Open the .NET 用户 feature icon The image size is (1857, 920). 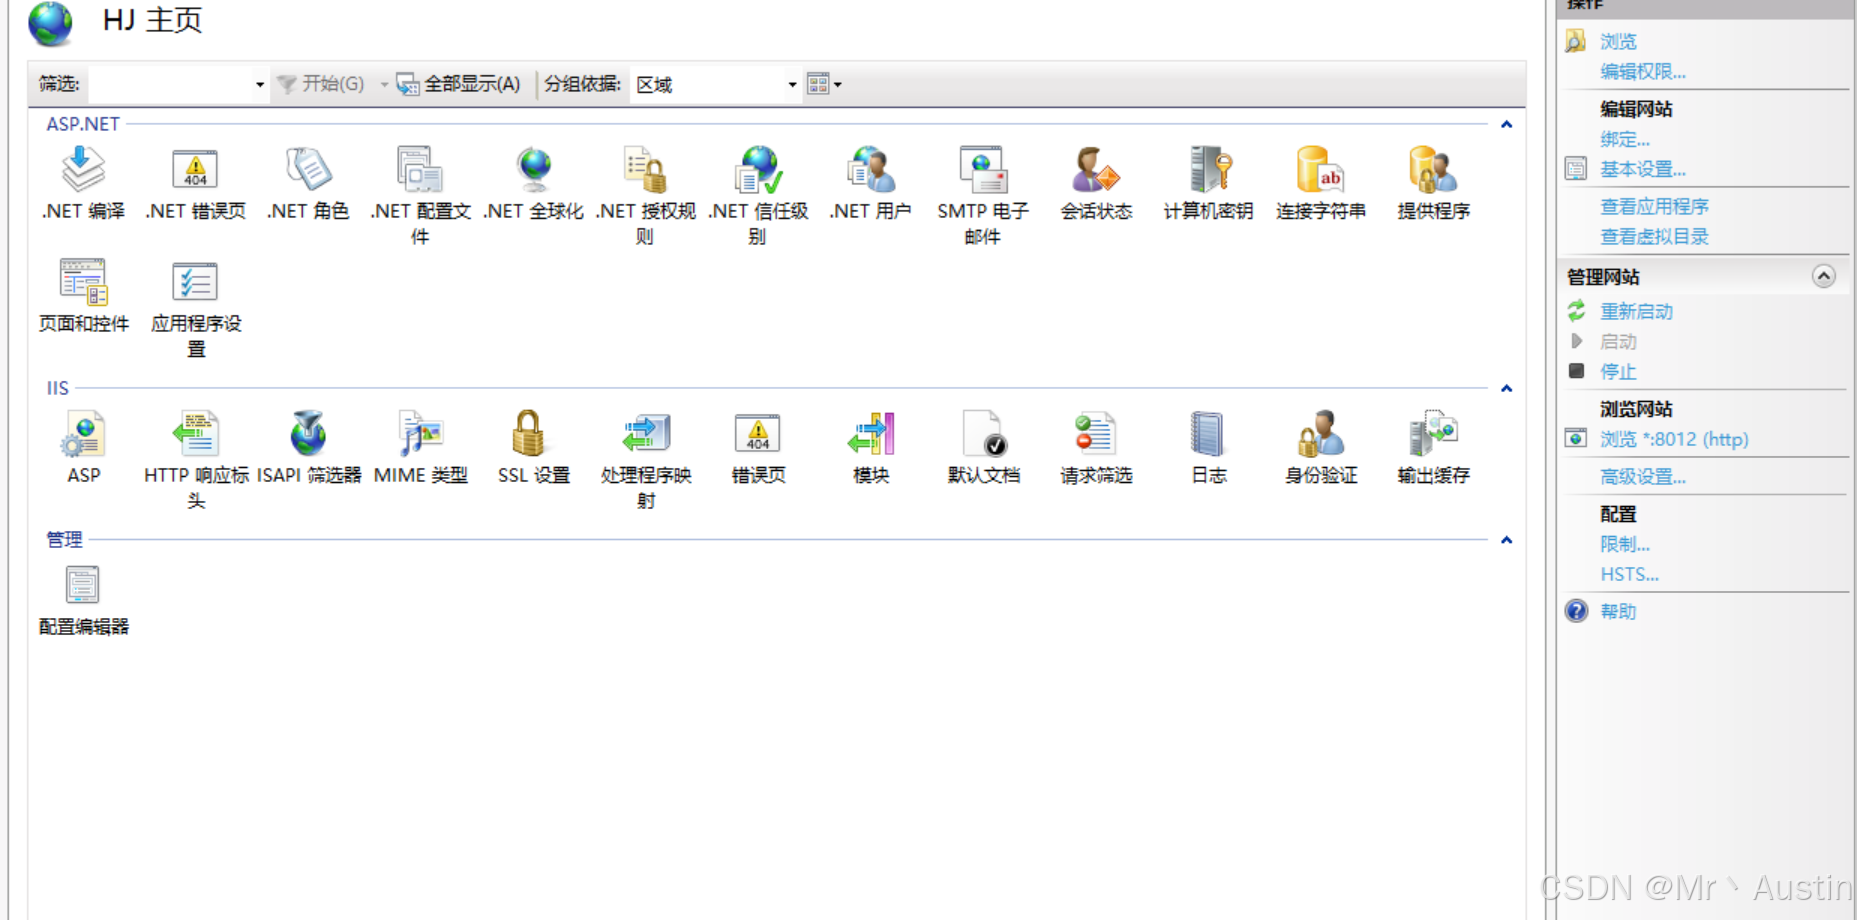click(x=871, y=170)
